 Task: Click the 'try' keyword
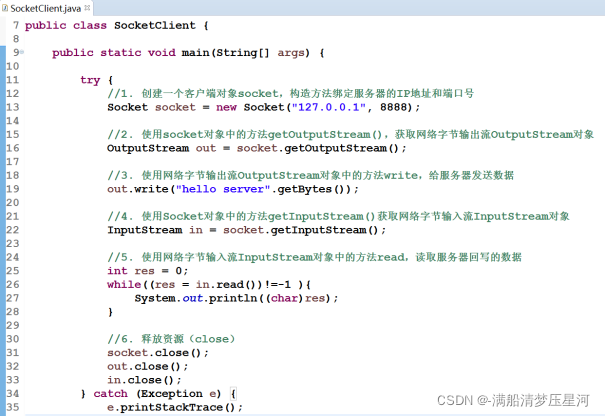point(90,80)
